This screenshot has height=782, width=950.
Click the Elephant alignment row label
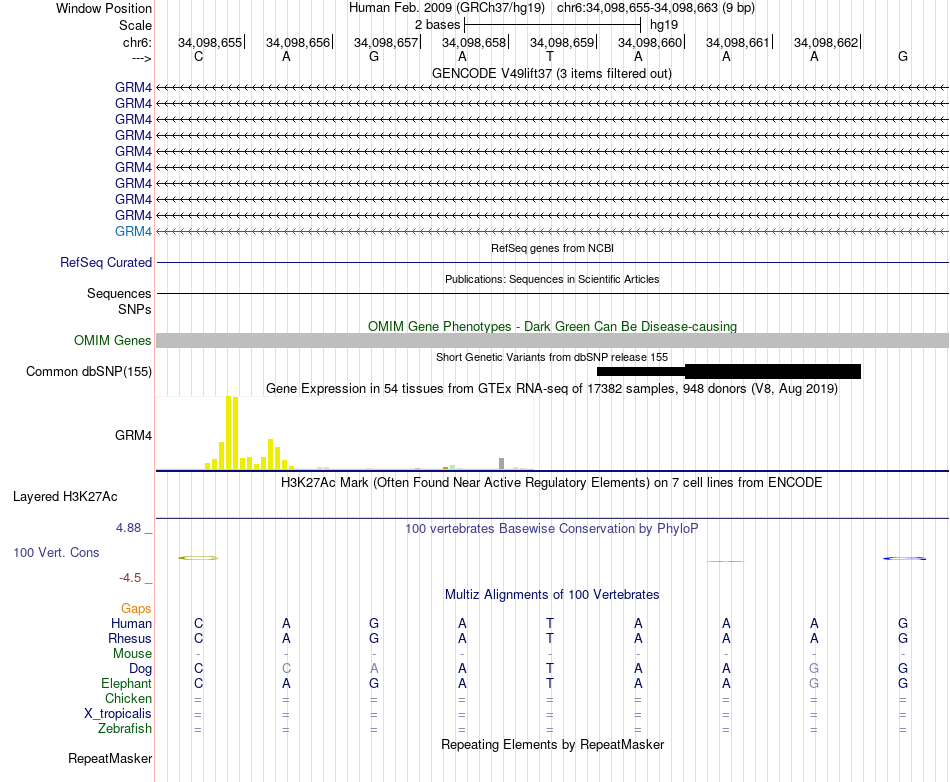pos(127,684)
